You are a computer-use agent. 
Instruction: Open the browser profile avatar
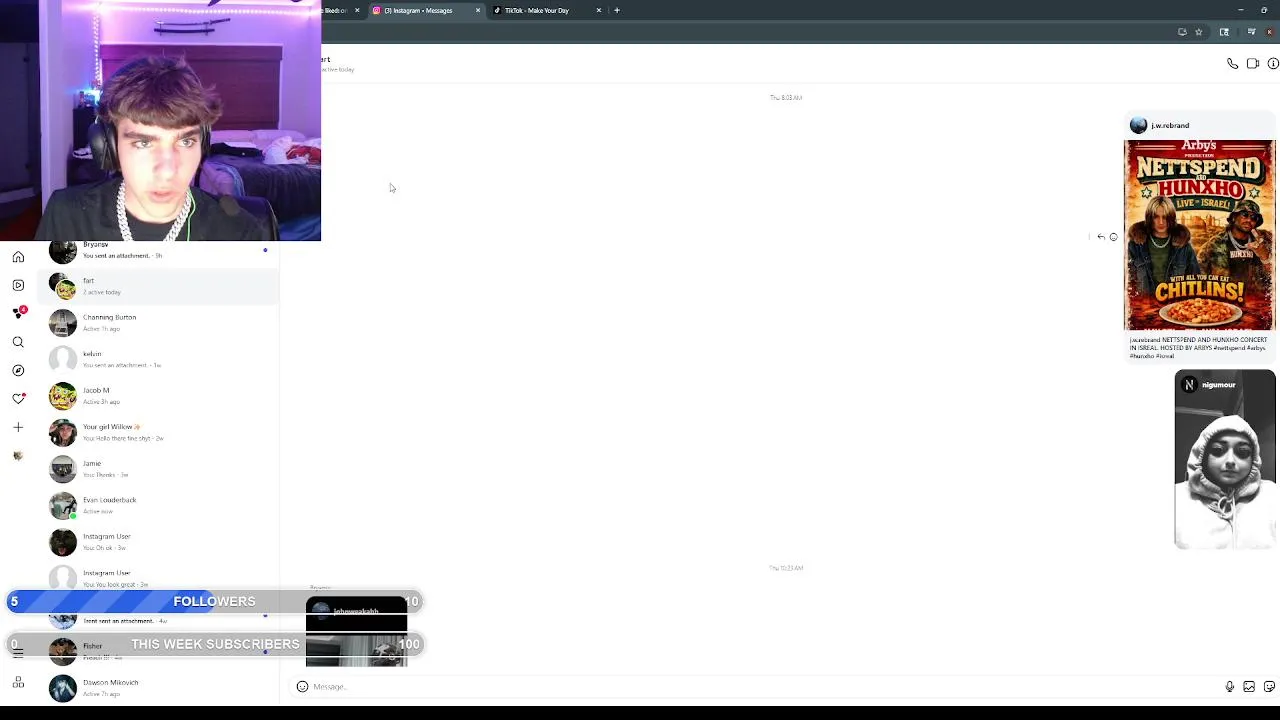point(1270,32)
